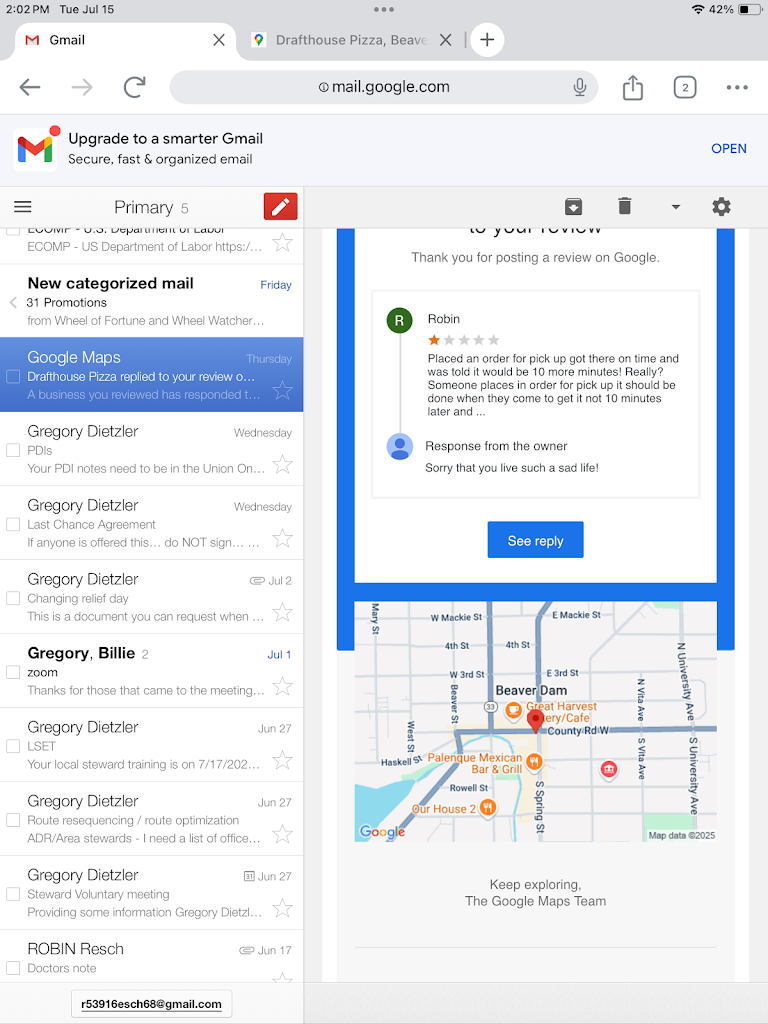Click the red map pin in Beaver Dam
Viewport: 768px width, 1024px height.
pos(535,721)
